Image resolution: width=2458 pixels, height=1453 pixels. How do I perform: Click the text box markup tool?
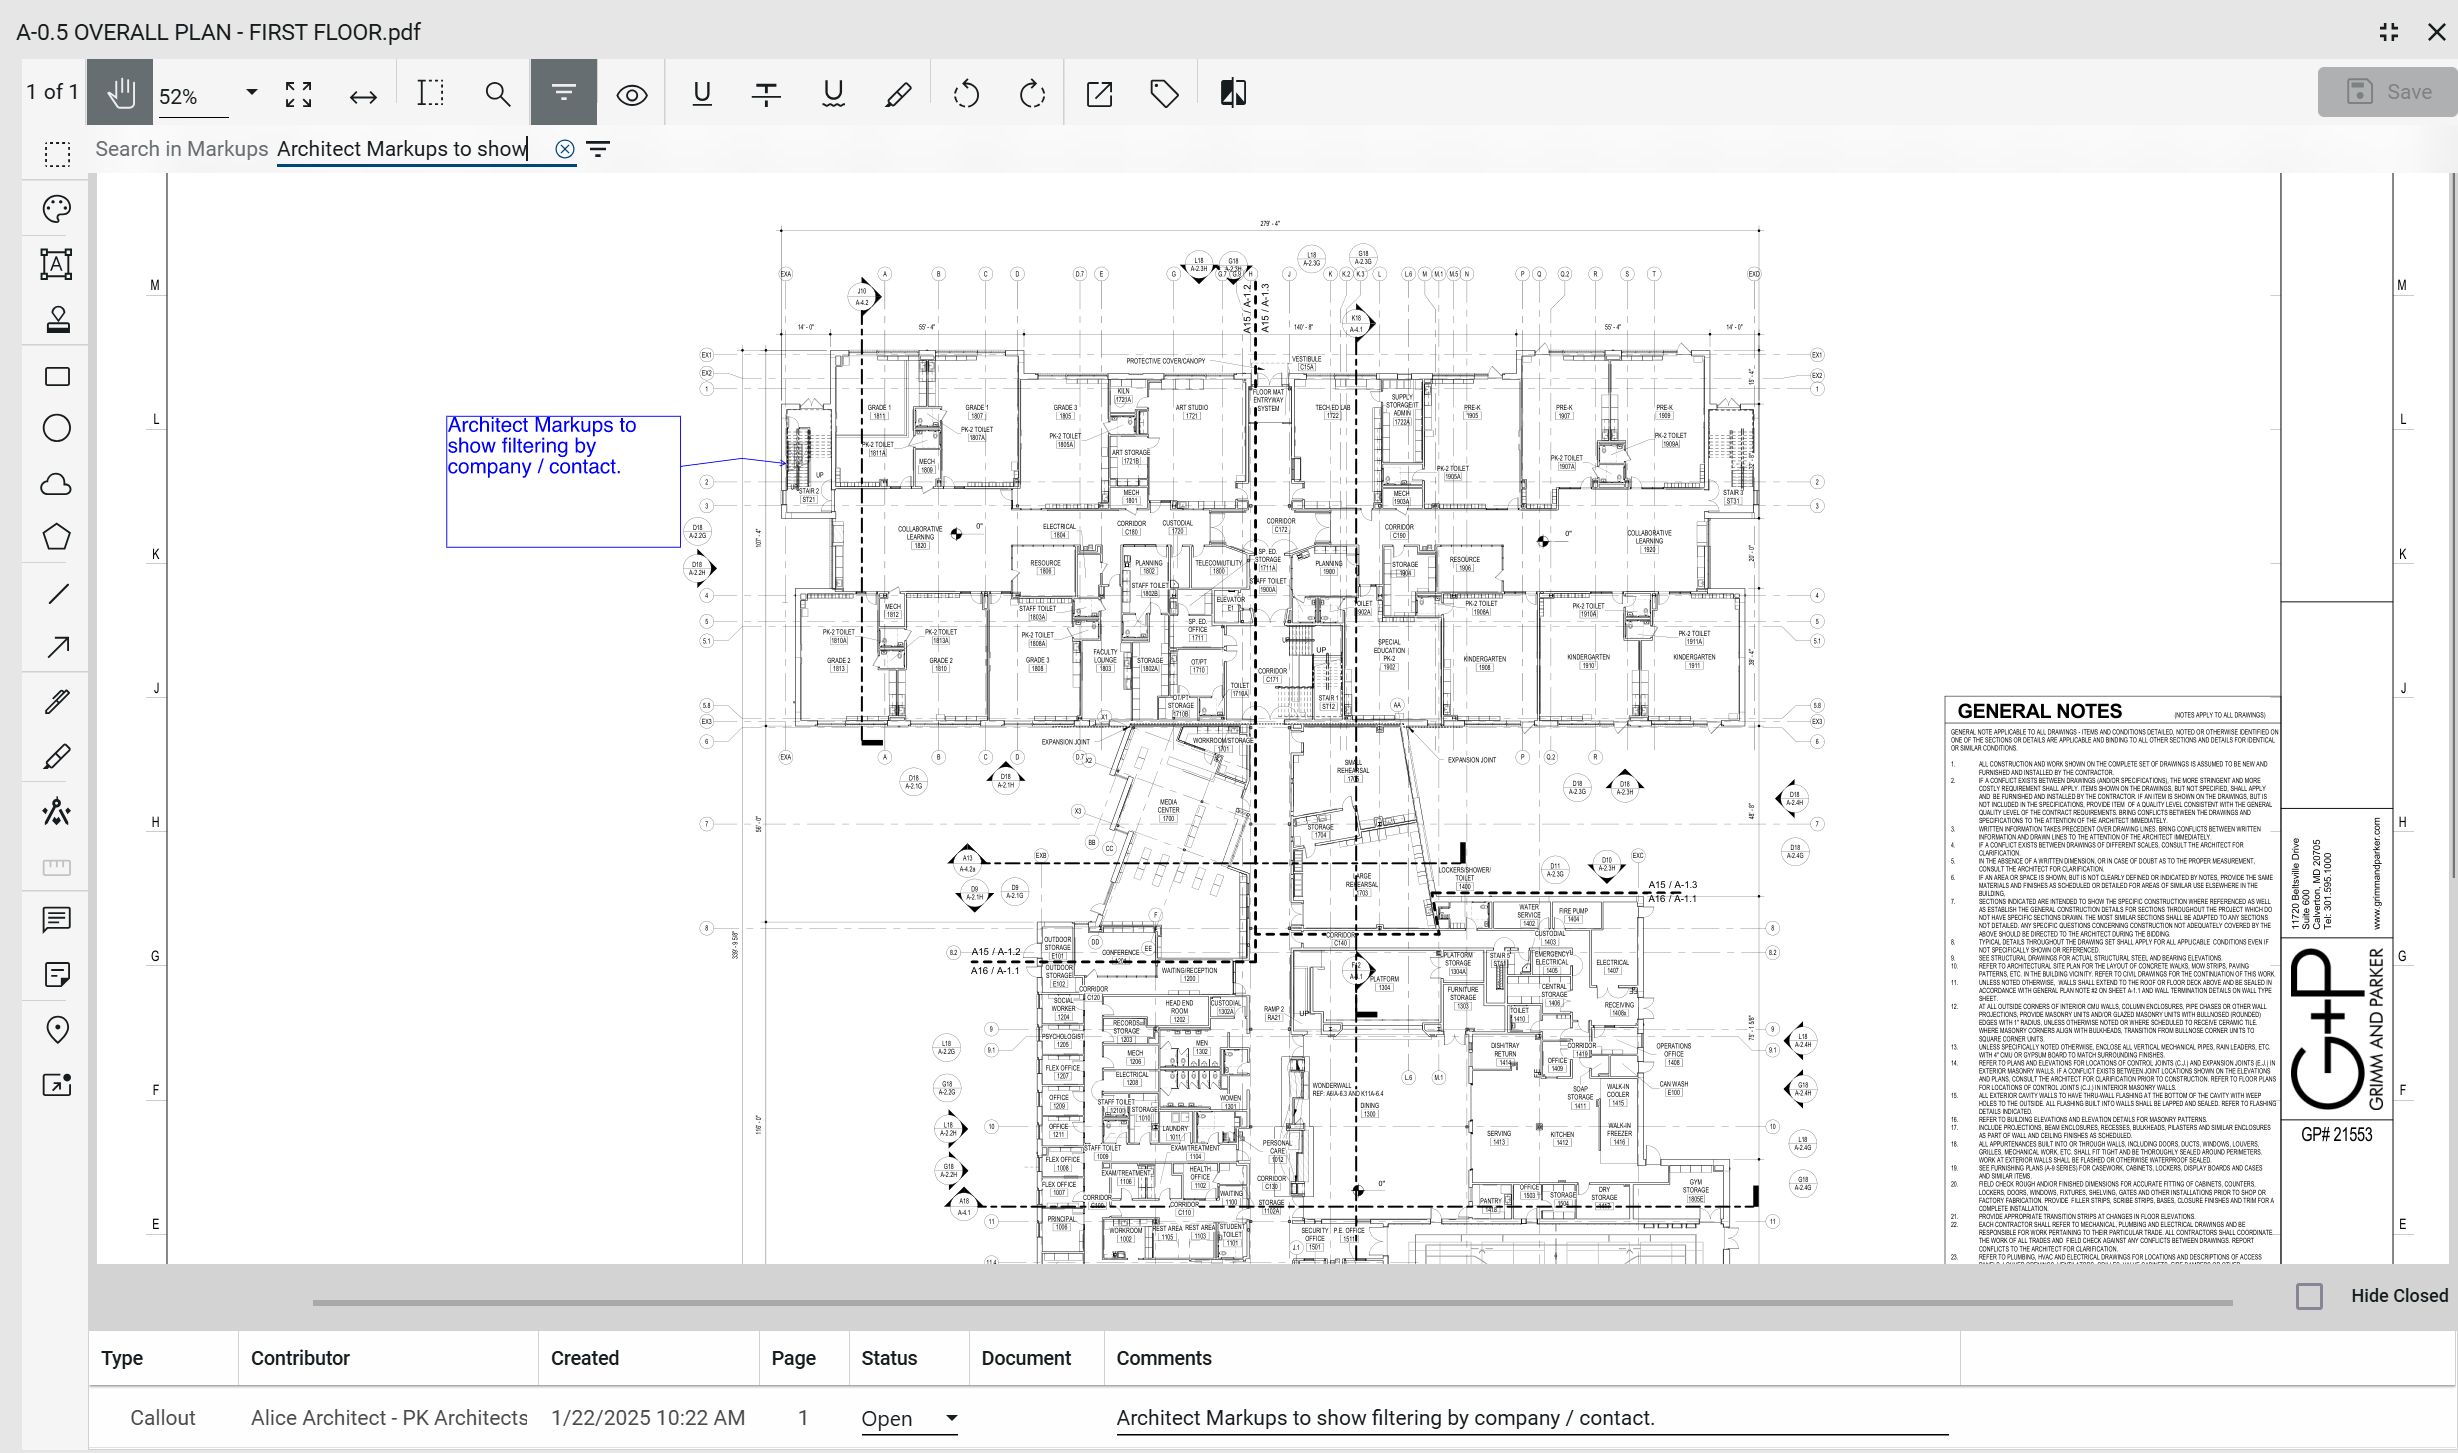pyautogui.click(x=56, y=264)
